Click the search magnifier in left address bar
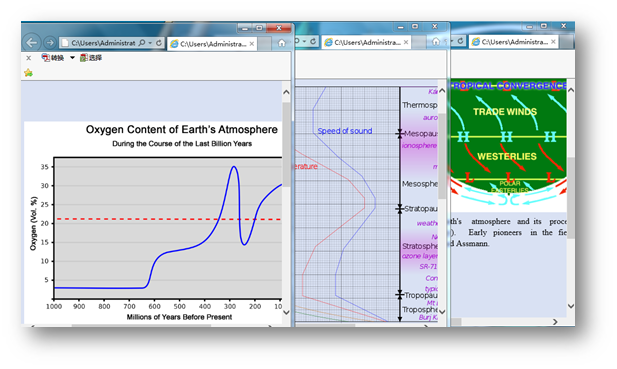617x369 pixels. point(142,43)
